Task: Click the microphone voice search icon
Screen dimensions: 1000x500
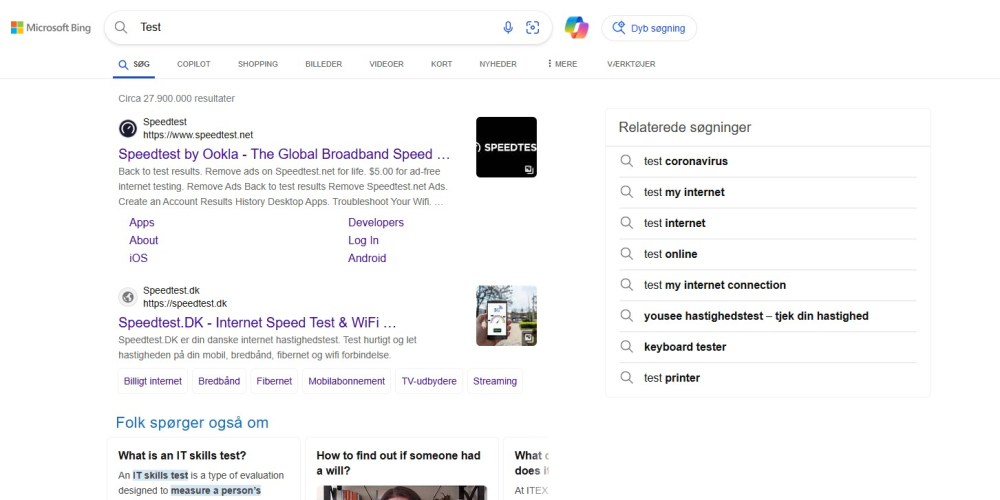Action: (508, 28)
